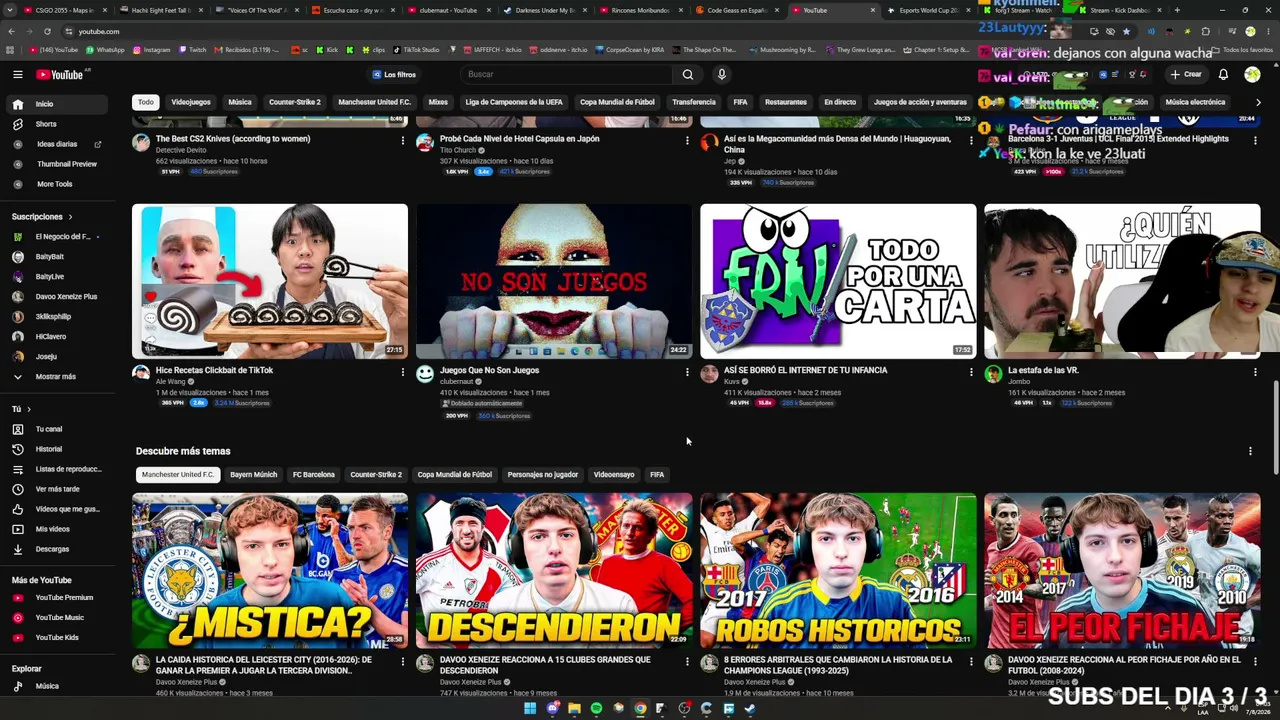Show more filter chips with right arrow
The image size is (1280, 720).
coord(1258,102)
